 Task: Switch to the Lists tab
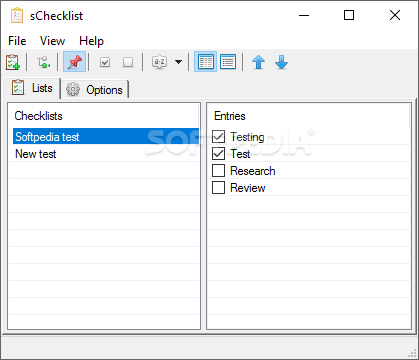click(32, 88)
